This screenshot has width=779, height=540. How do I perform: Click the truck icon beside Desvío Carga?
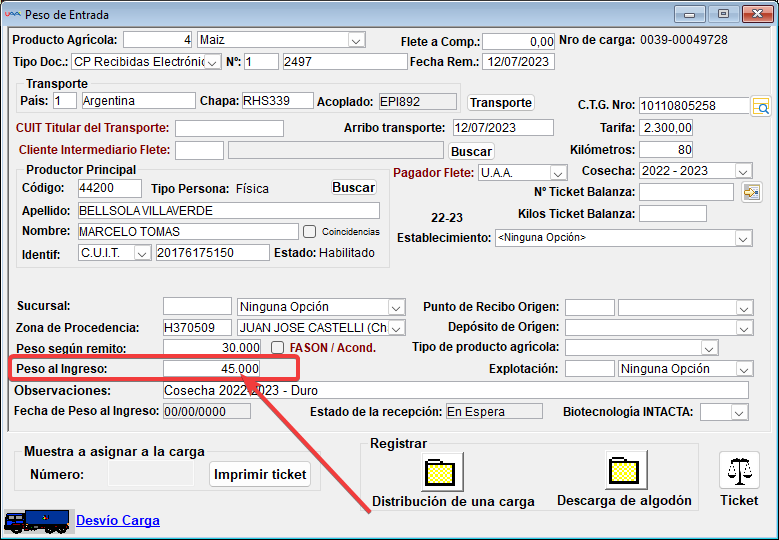[x=37, y=521]
